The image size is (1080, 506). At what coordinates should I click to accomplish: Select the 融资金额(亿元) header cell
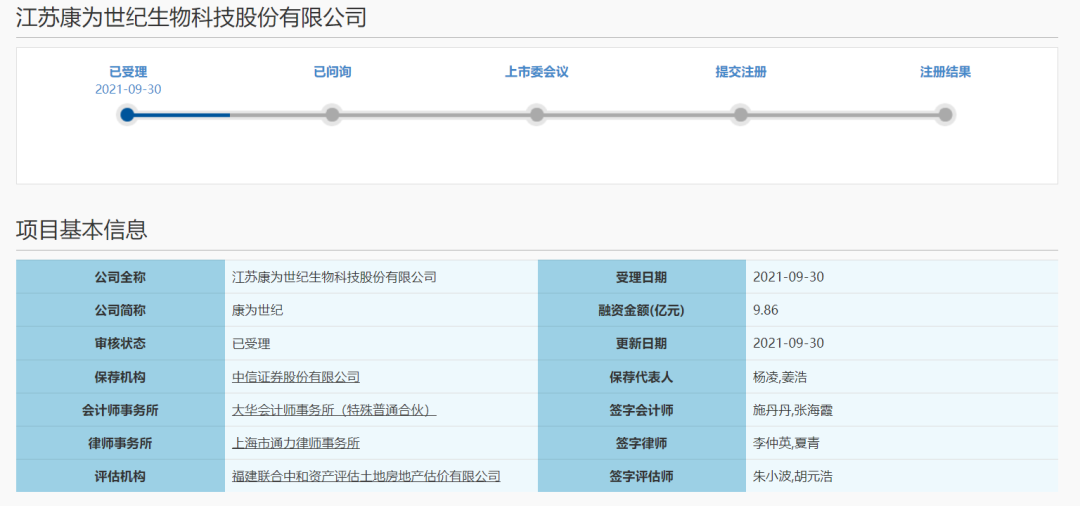[641, 310]
